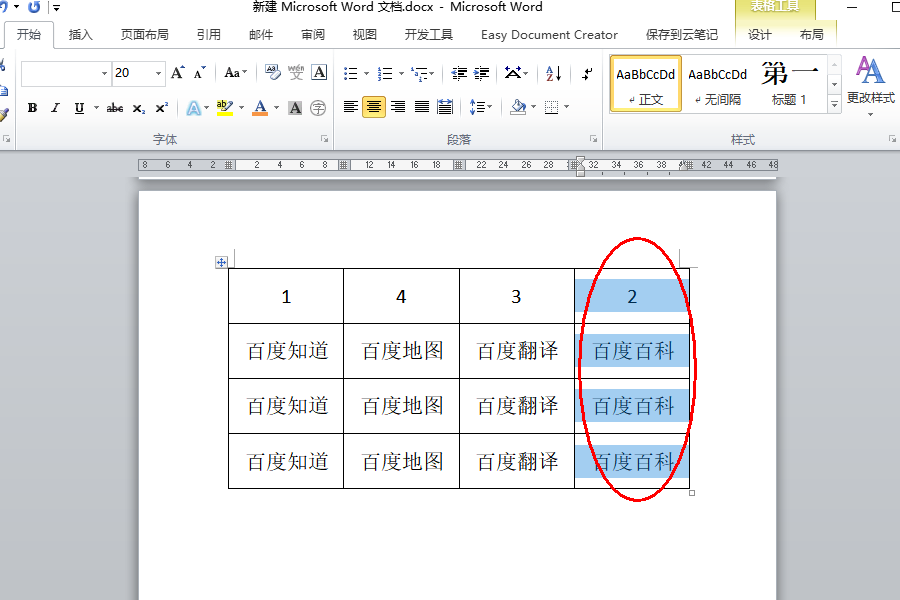Click the table cell containing 4
Screen dimensions: 900x600
click(401, 296)
